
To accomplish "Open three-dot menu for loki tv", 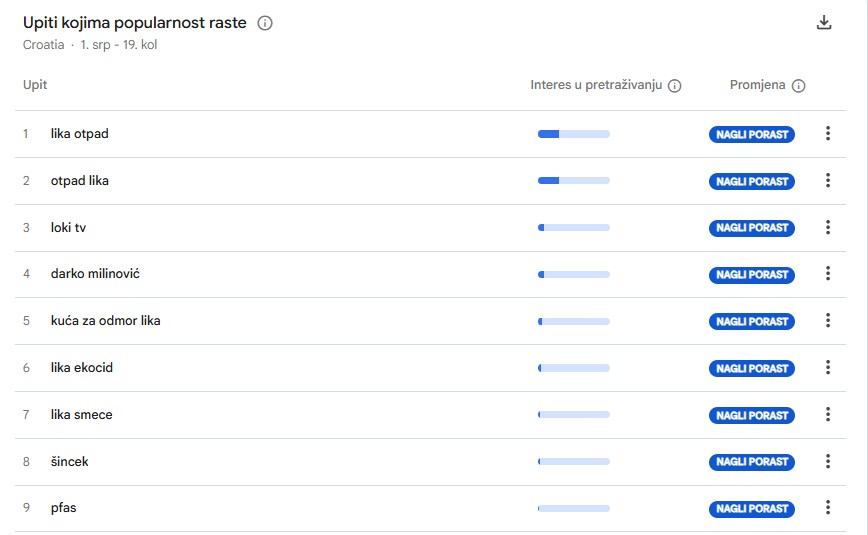I will point(828,227).
